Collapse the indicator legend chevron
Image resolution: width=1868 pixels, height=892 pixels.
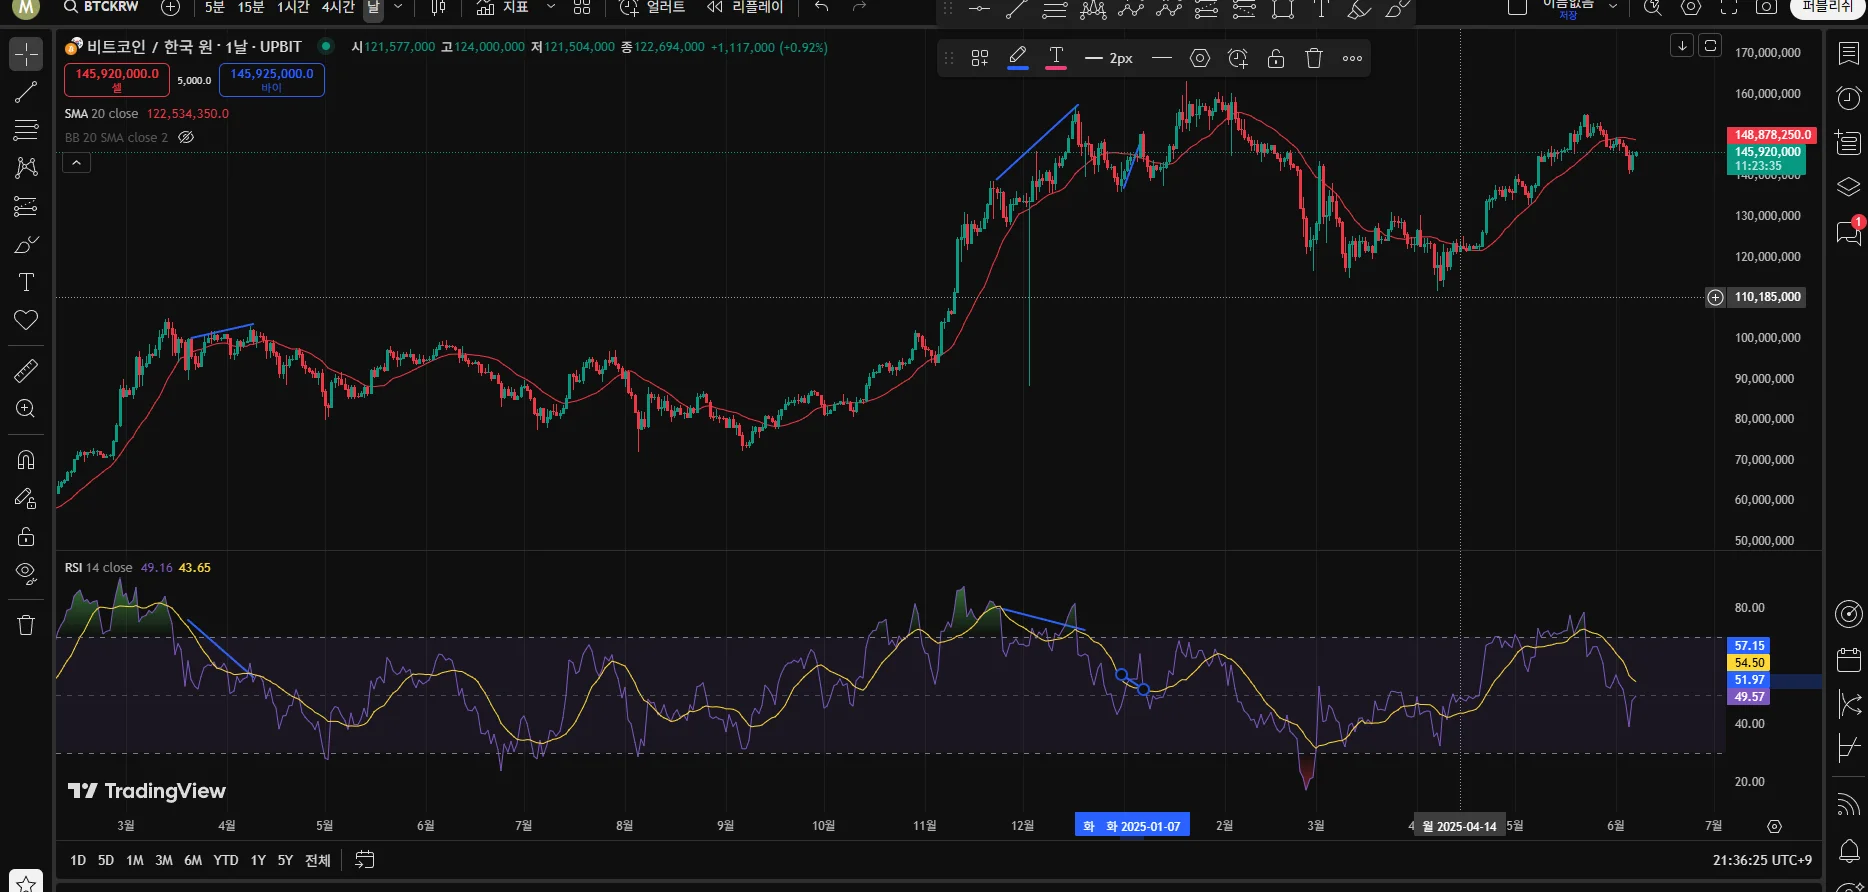click(77, 163)
